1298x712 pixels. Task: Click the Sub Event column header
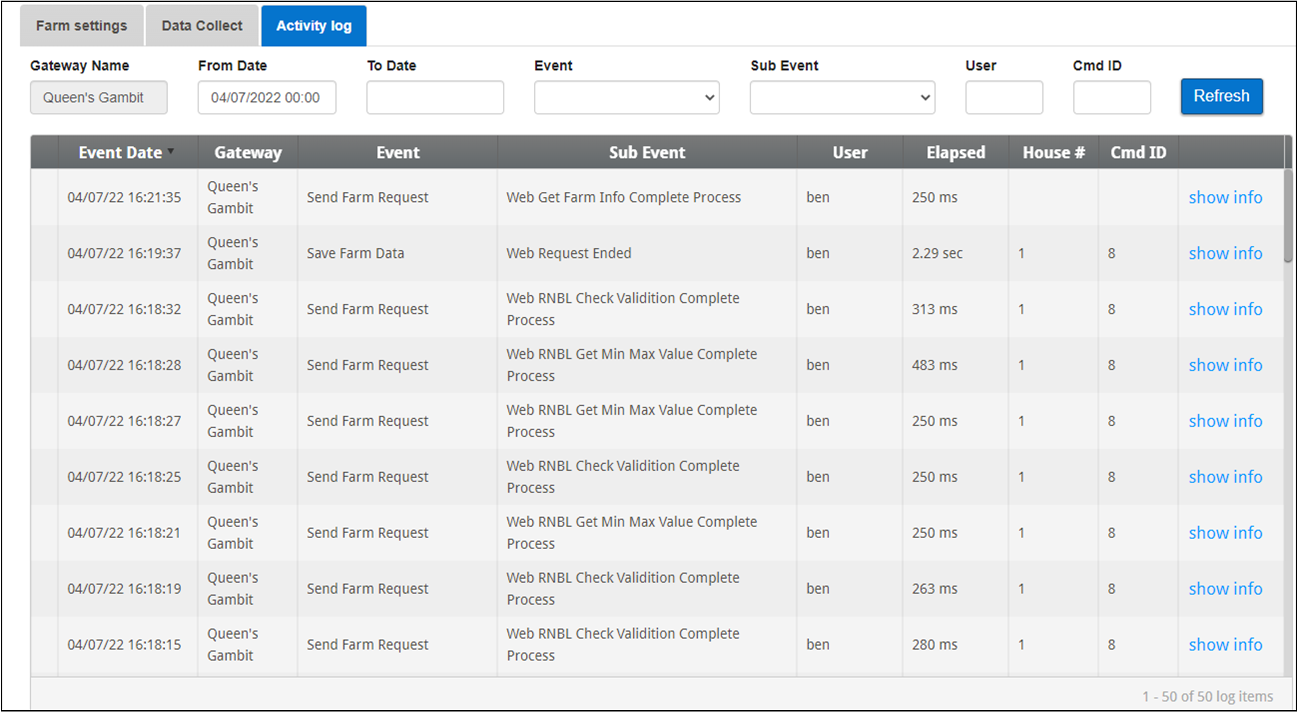click(647, 153)
